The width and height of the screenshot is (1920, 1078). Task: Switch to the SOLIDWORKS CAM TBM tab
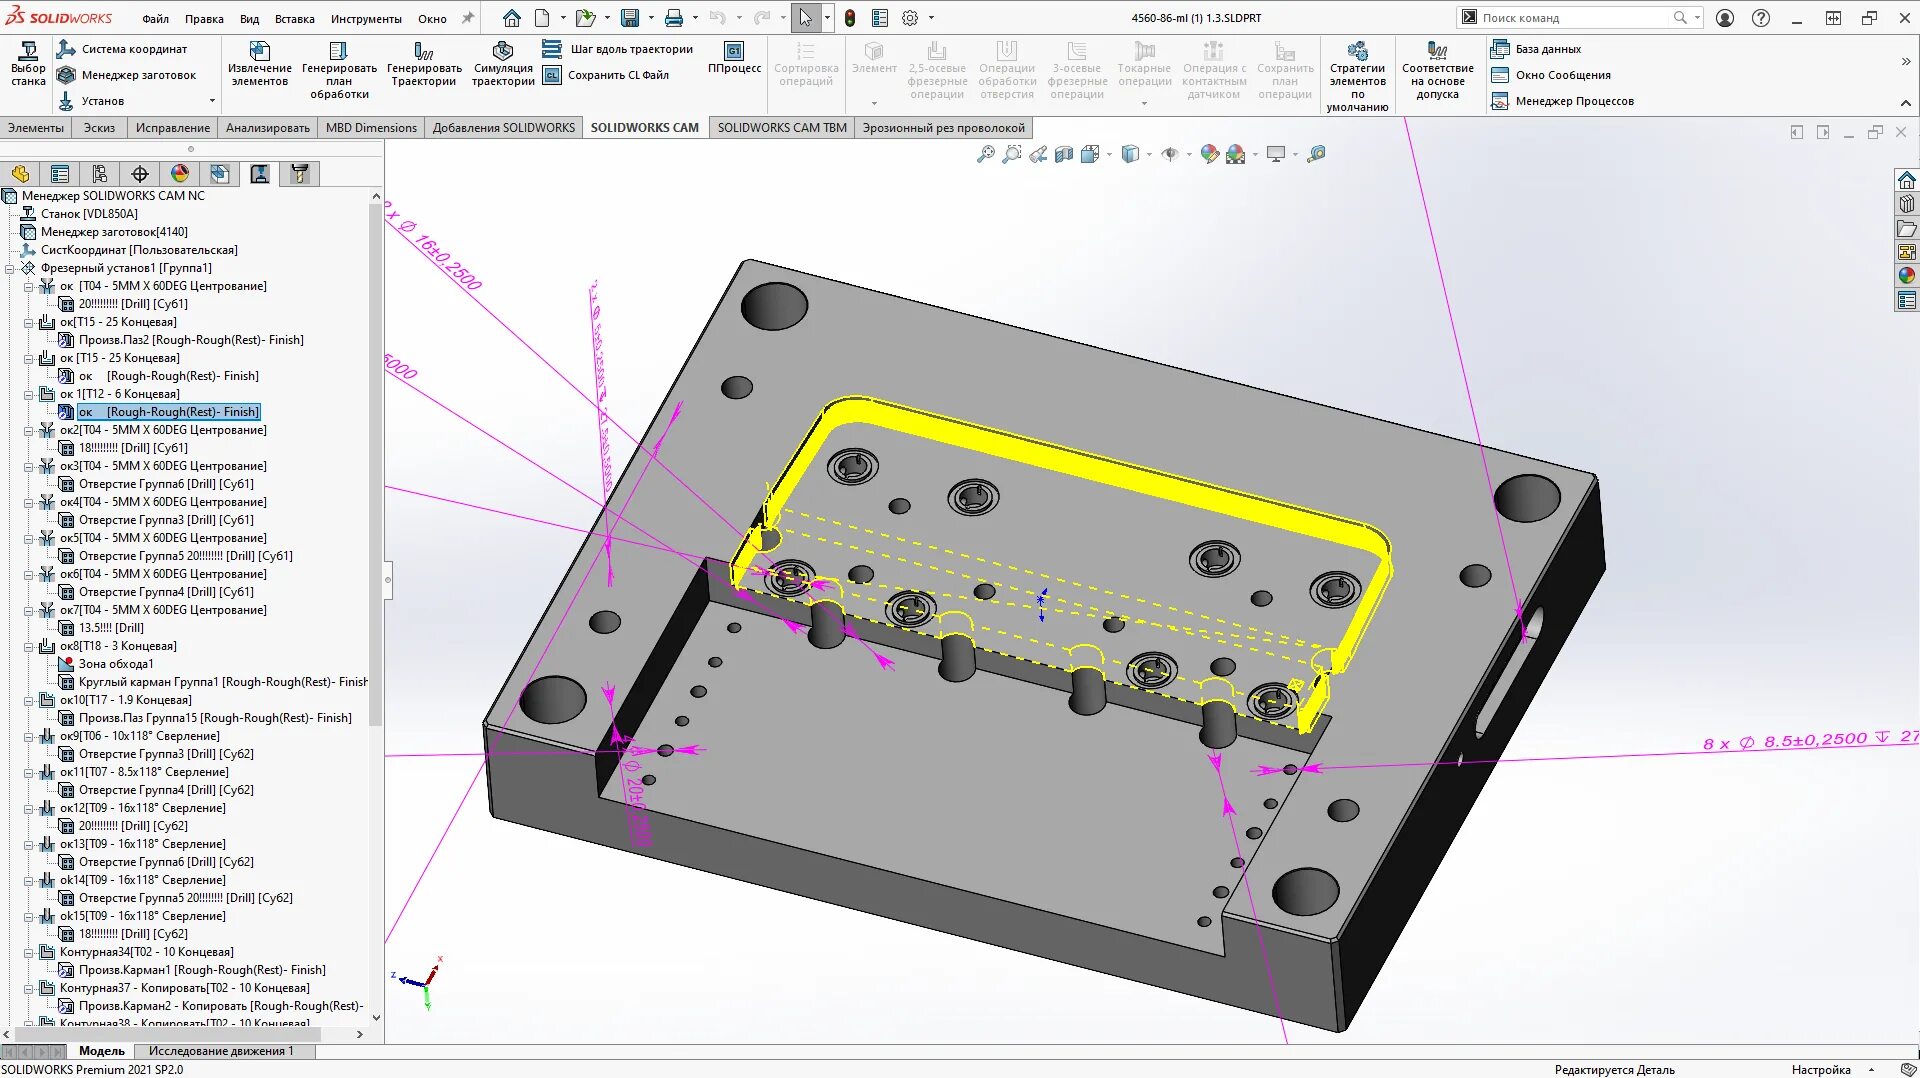pyautogui.click(x=781, y=127)
